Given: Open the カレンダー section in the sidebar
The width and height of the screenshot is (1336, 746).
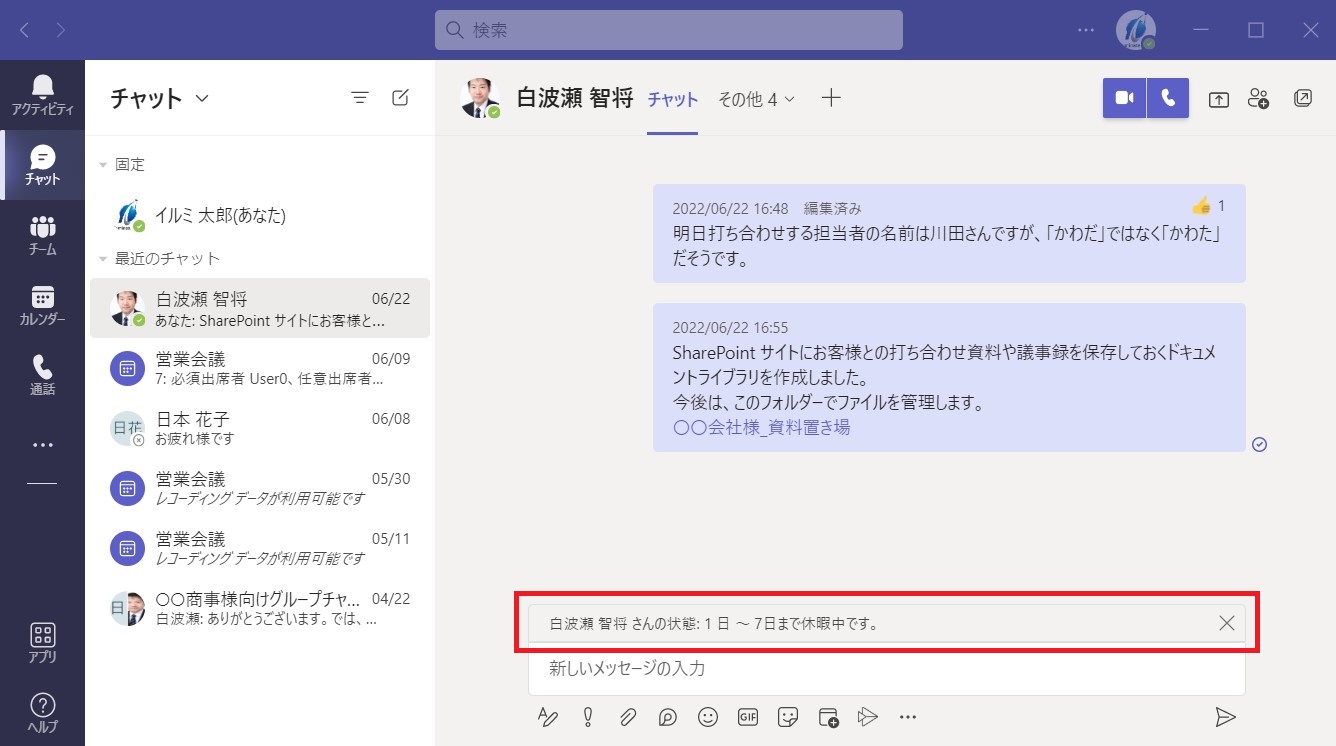Looking at the screenshot, I should (42, 306).
